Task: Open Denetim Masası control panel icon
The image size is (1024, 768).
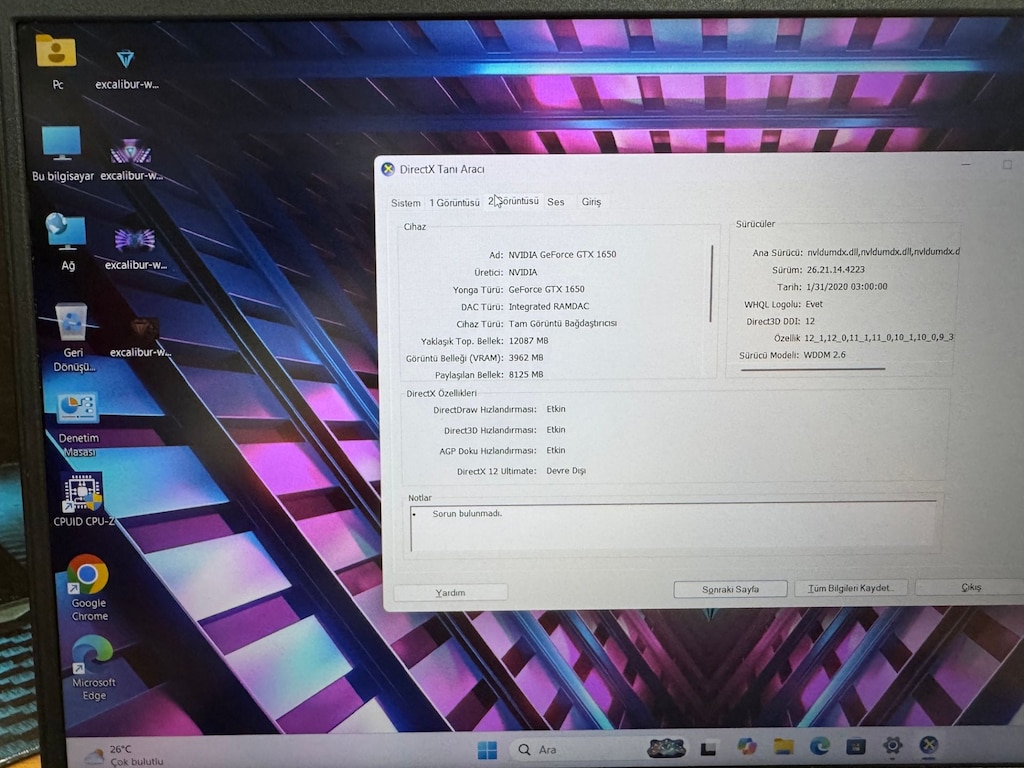Action: 78,424
